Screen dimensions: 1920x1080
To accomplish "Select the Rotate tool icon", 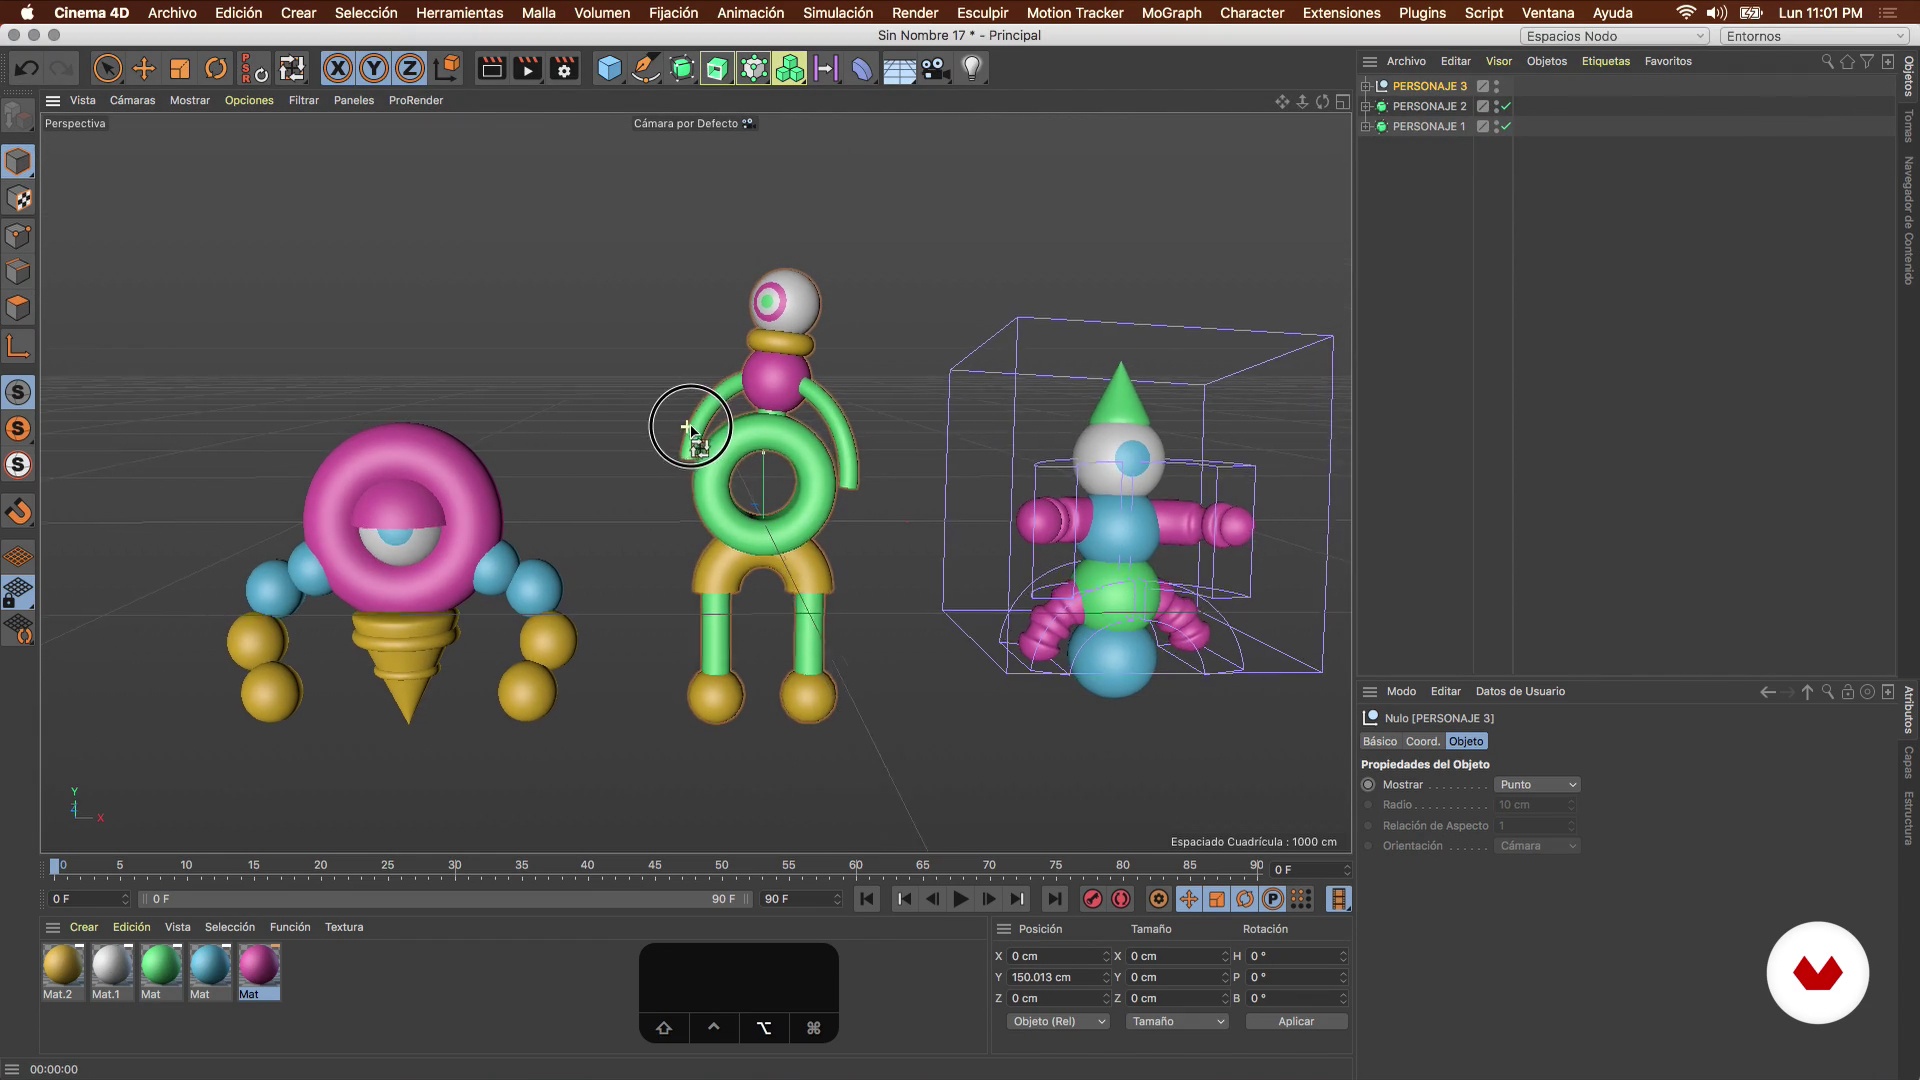I will (x=216, y=69).
